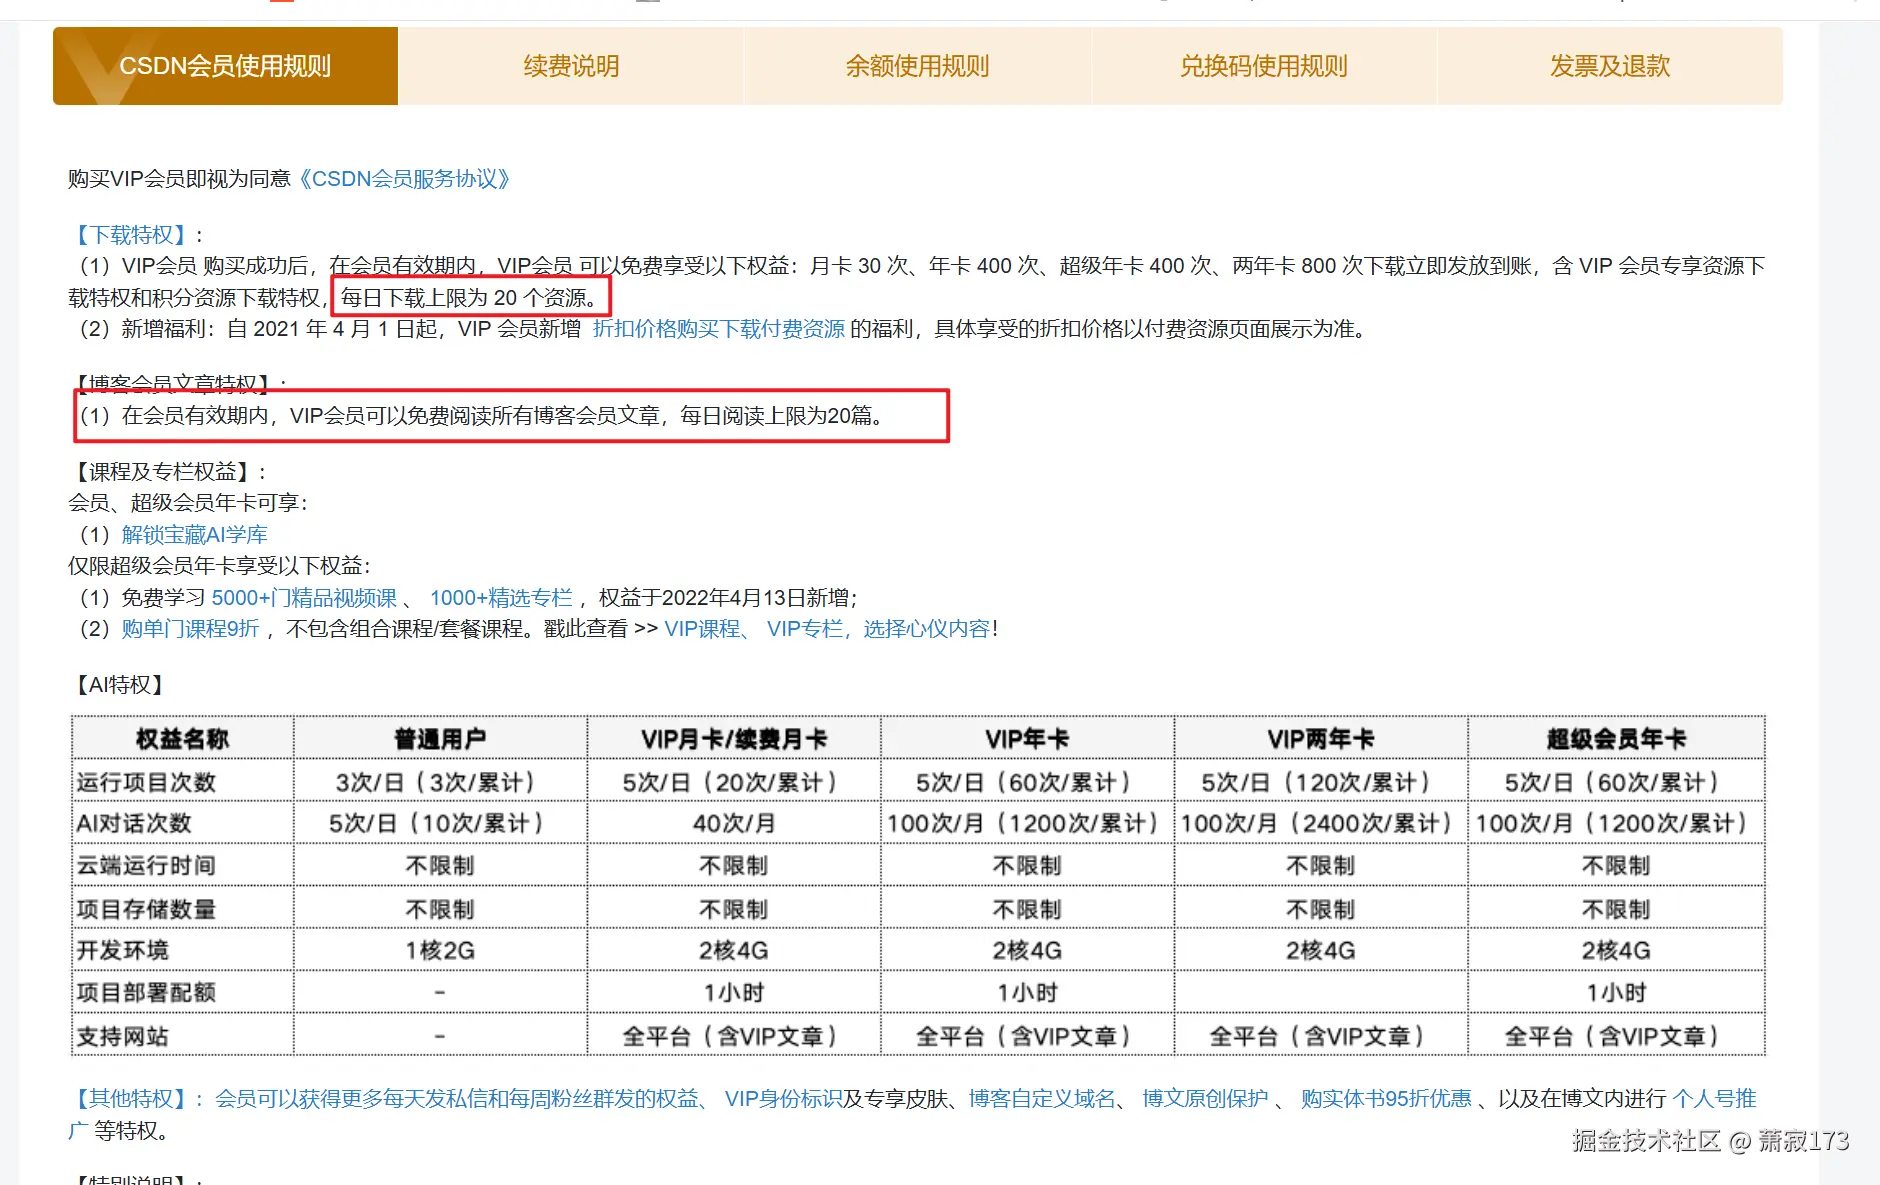This screenshot has height=1185, width=1880.
Task: Select the 普通用户 column header
Action: (440, 739)
